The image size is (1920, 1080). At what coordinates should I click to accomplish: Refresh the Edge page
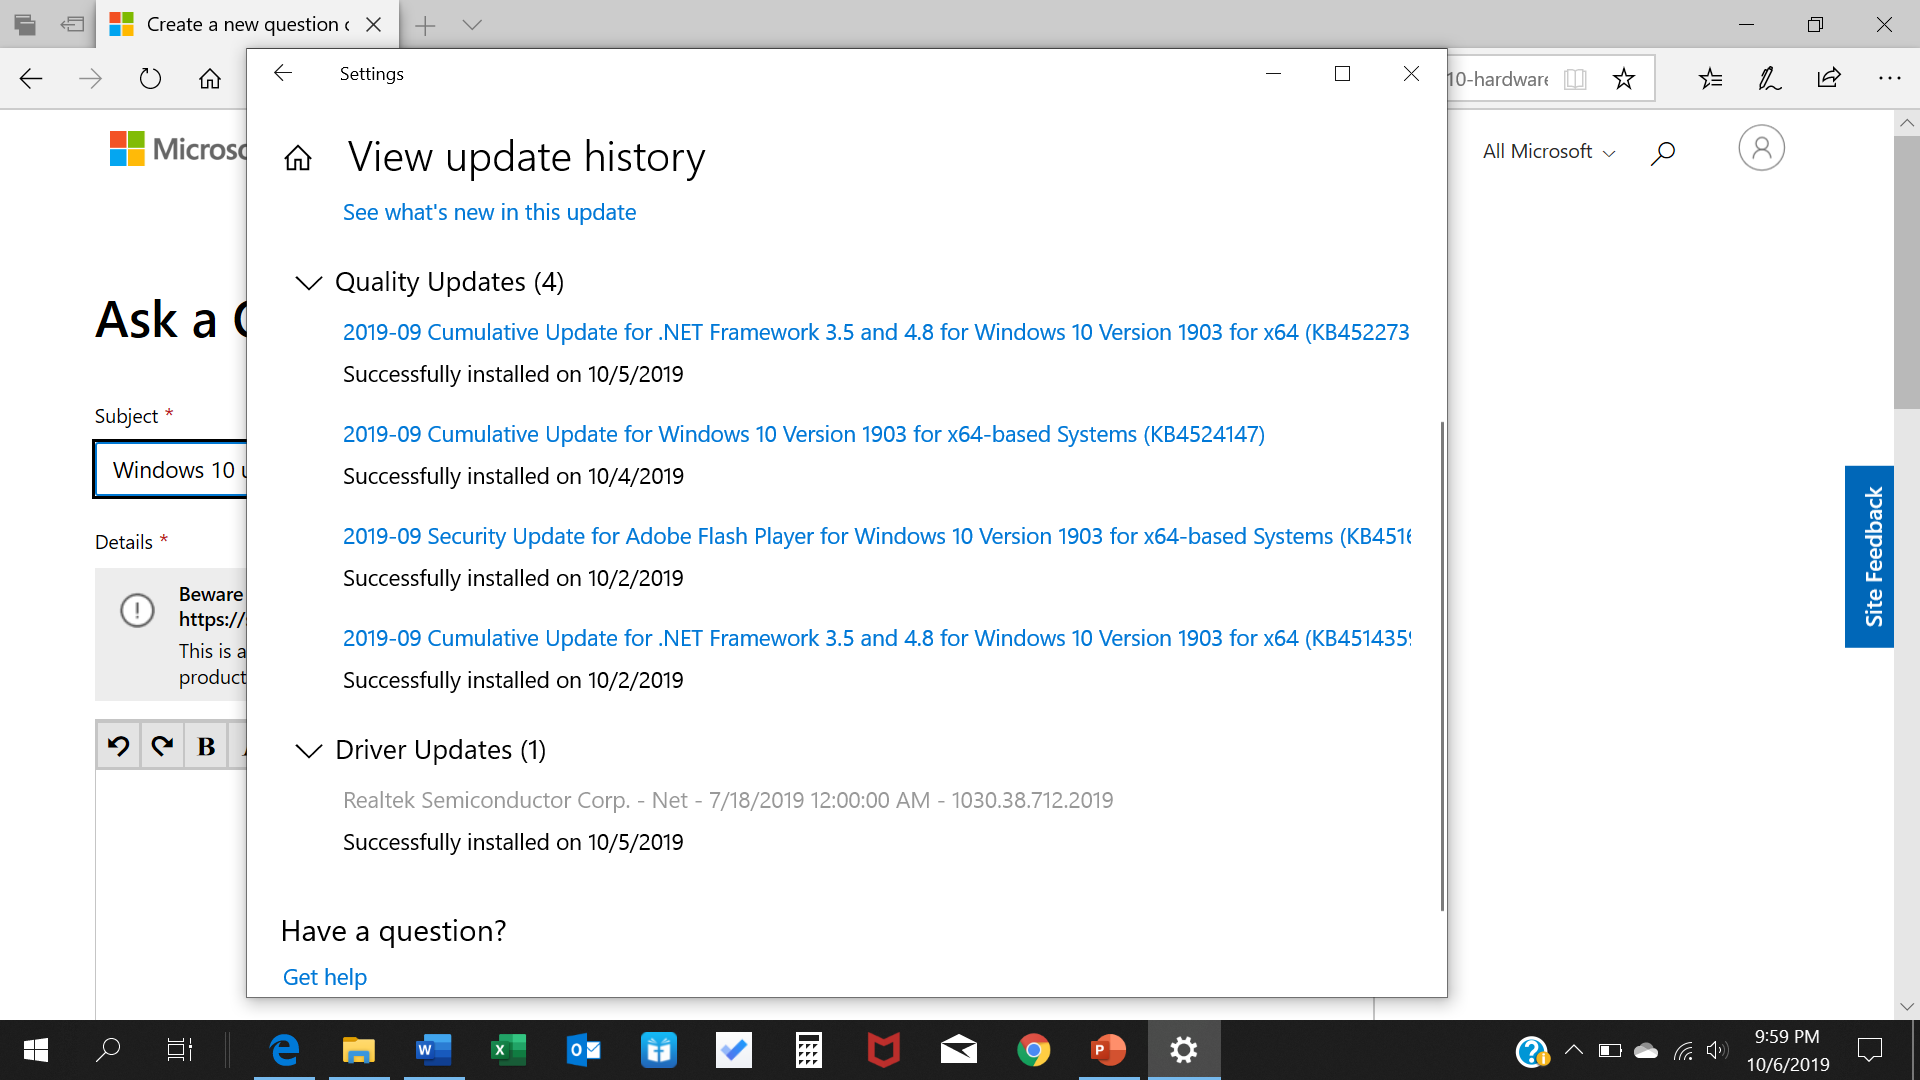click(150, 79)
